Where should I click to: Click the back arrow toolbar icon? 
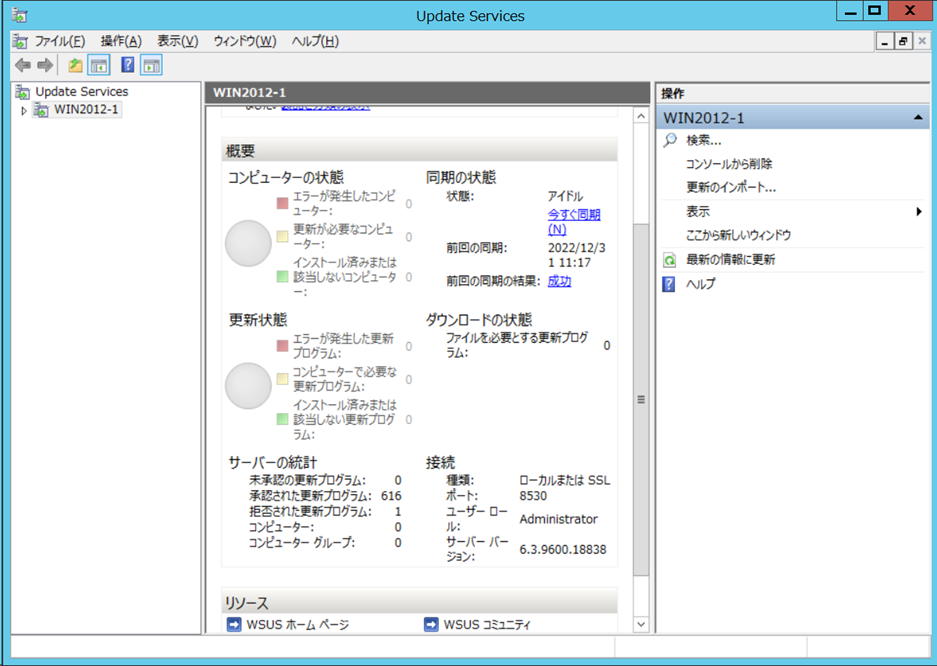22,65
